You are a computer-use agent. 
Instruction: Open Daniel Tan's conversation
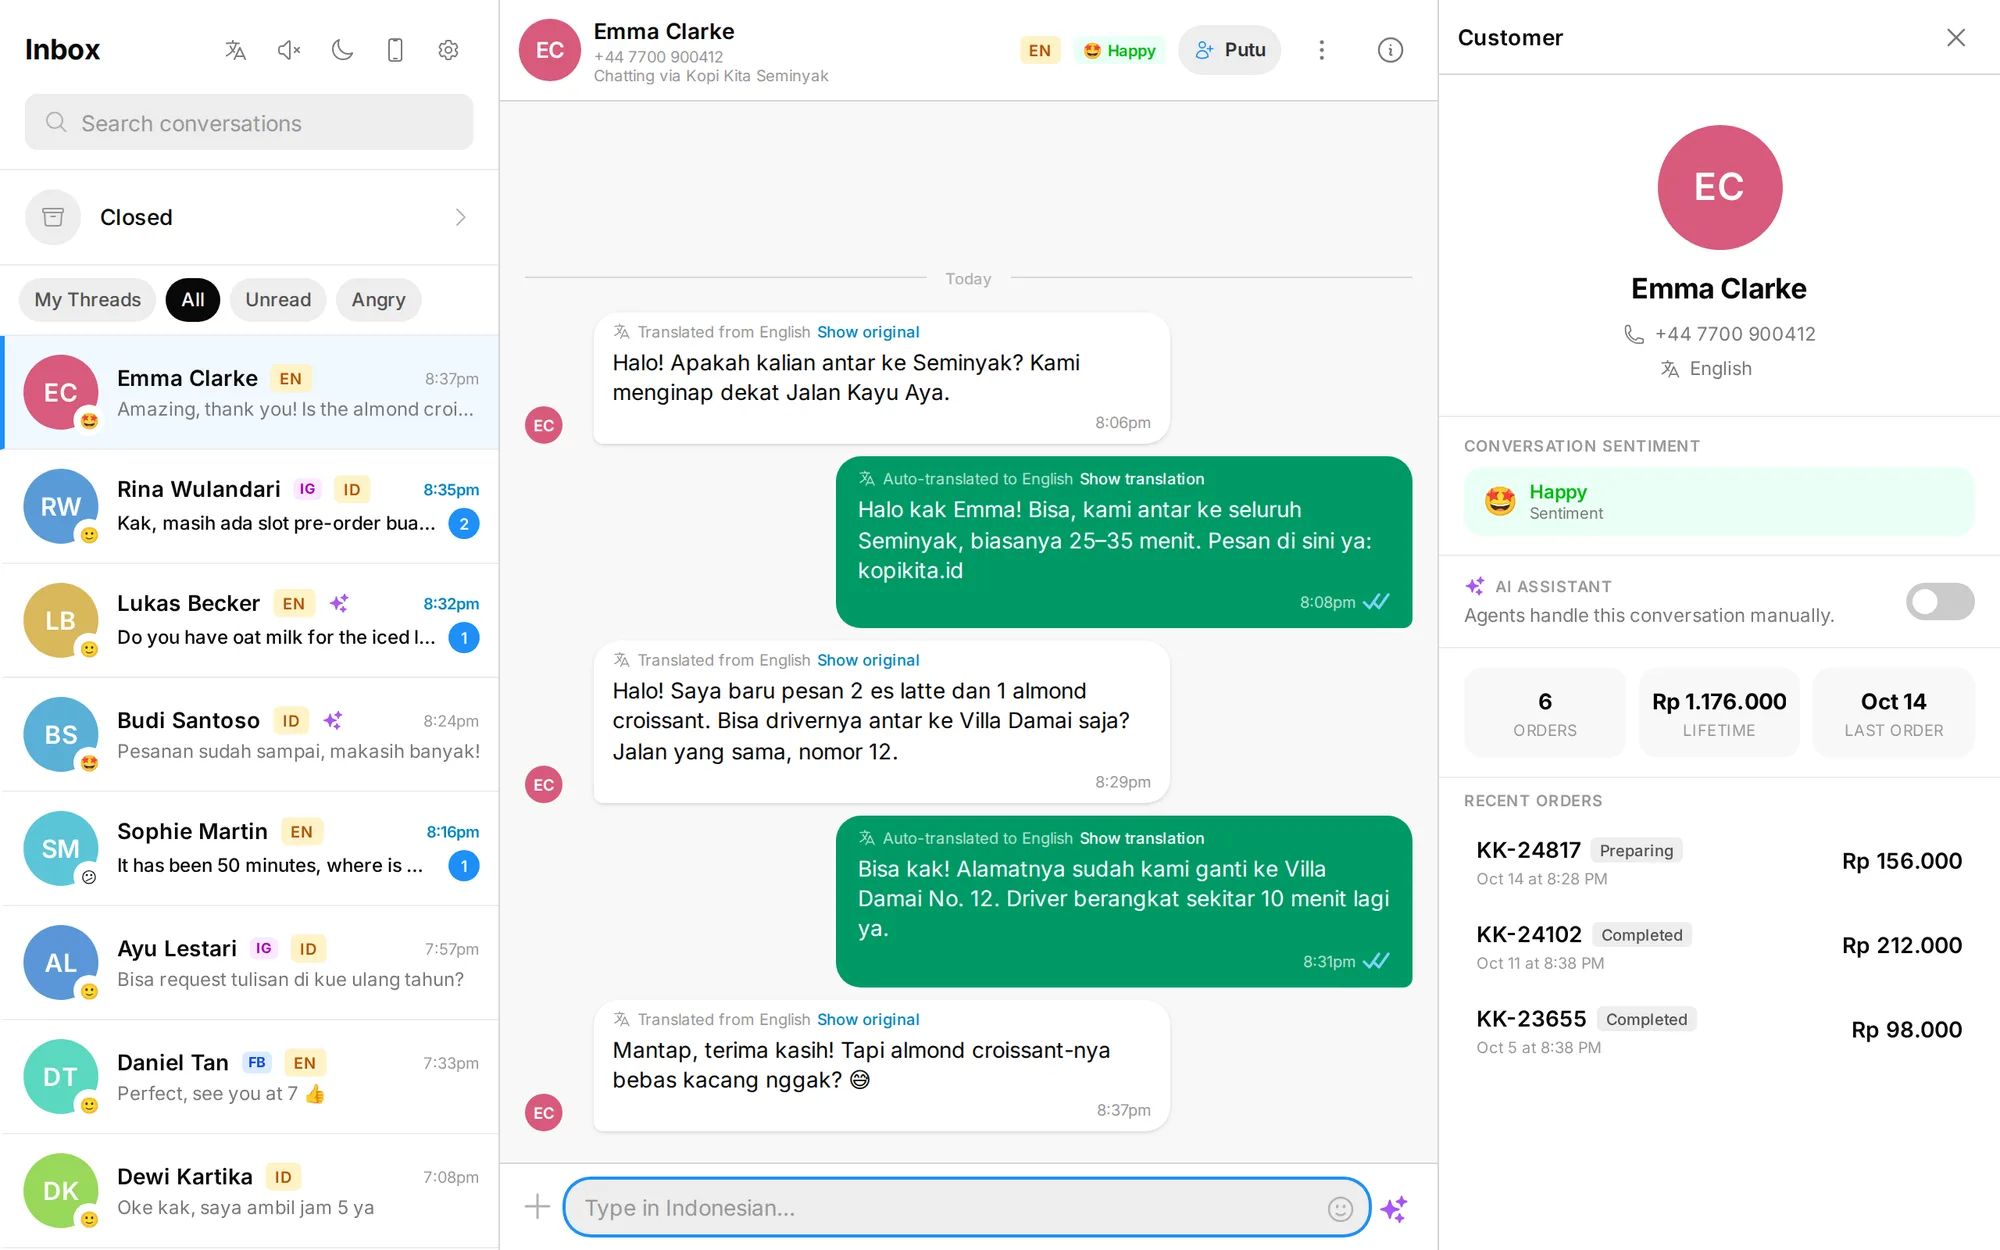249,1077
